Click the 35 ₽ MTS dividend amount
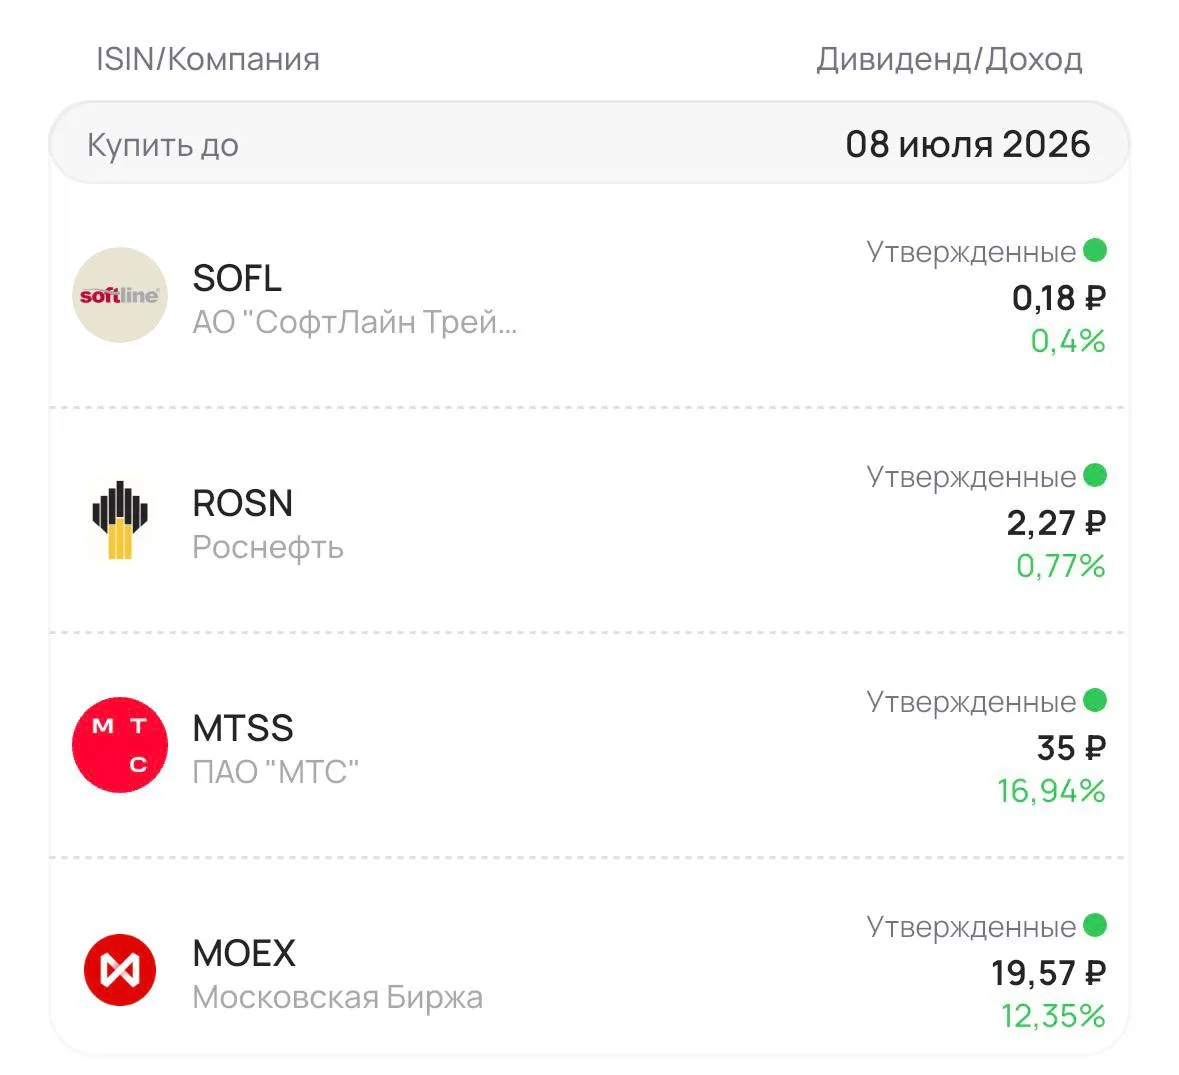Viewport: 1179px width, 1075px height. point(1071,747)
